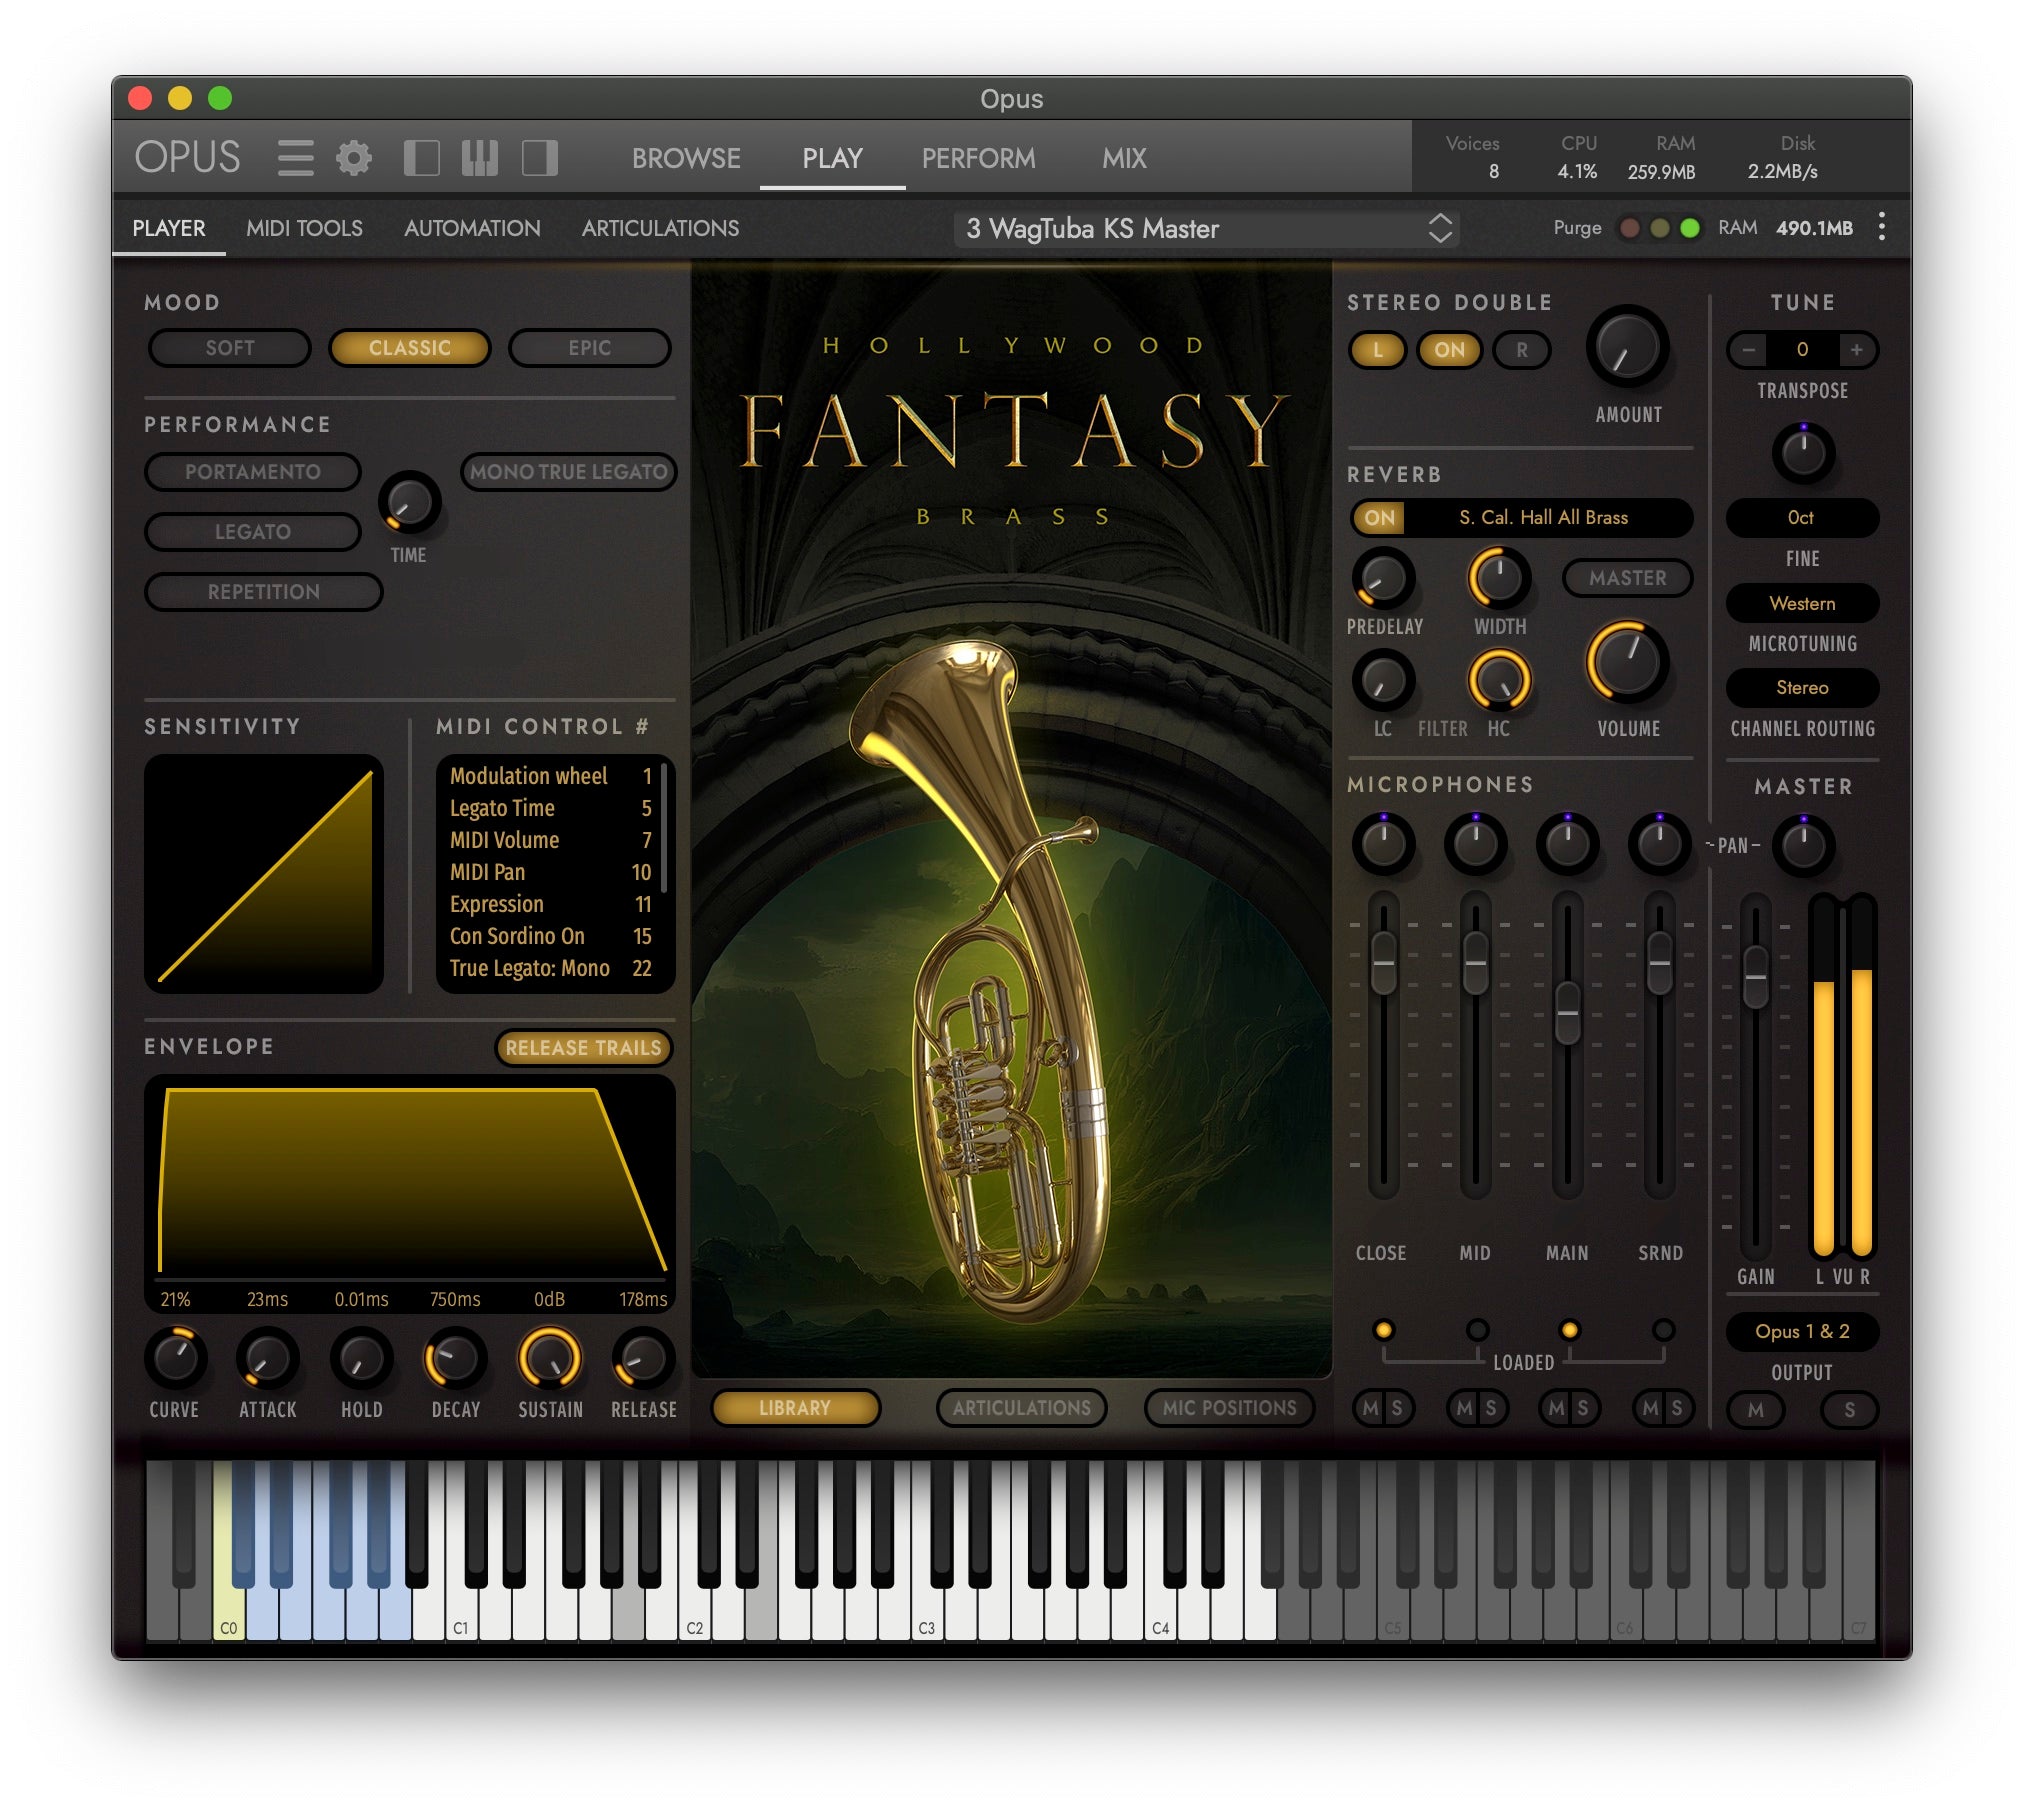Toggle the Release Trails button

pos(584,1048)
